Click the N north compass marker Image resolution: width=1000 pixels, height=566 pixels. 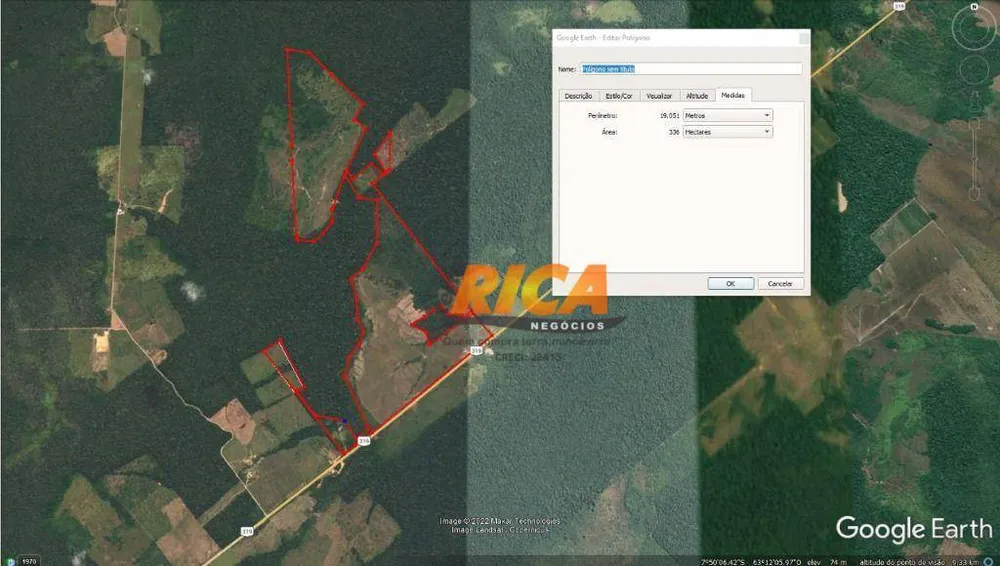pyautogui.click(x=974, y=6)
